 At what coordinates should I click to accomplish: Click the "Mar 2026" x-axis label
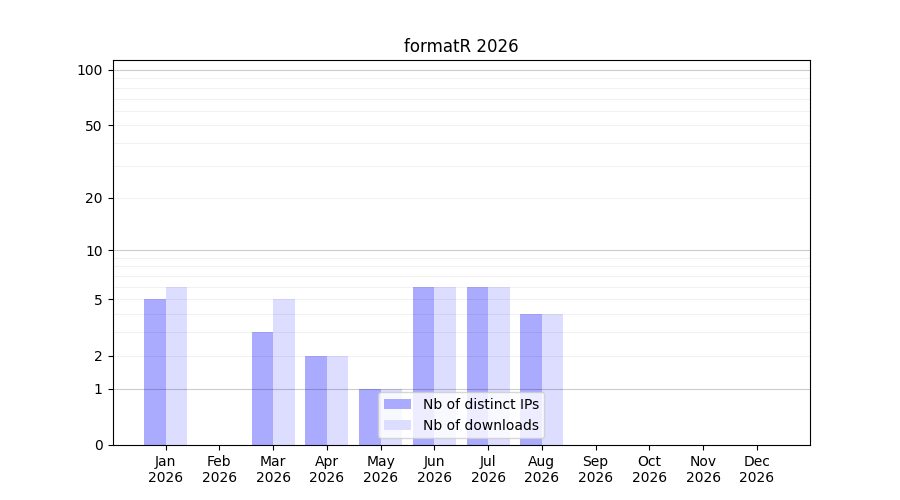pos(273,469)
